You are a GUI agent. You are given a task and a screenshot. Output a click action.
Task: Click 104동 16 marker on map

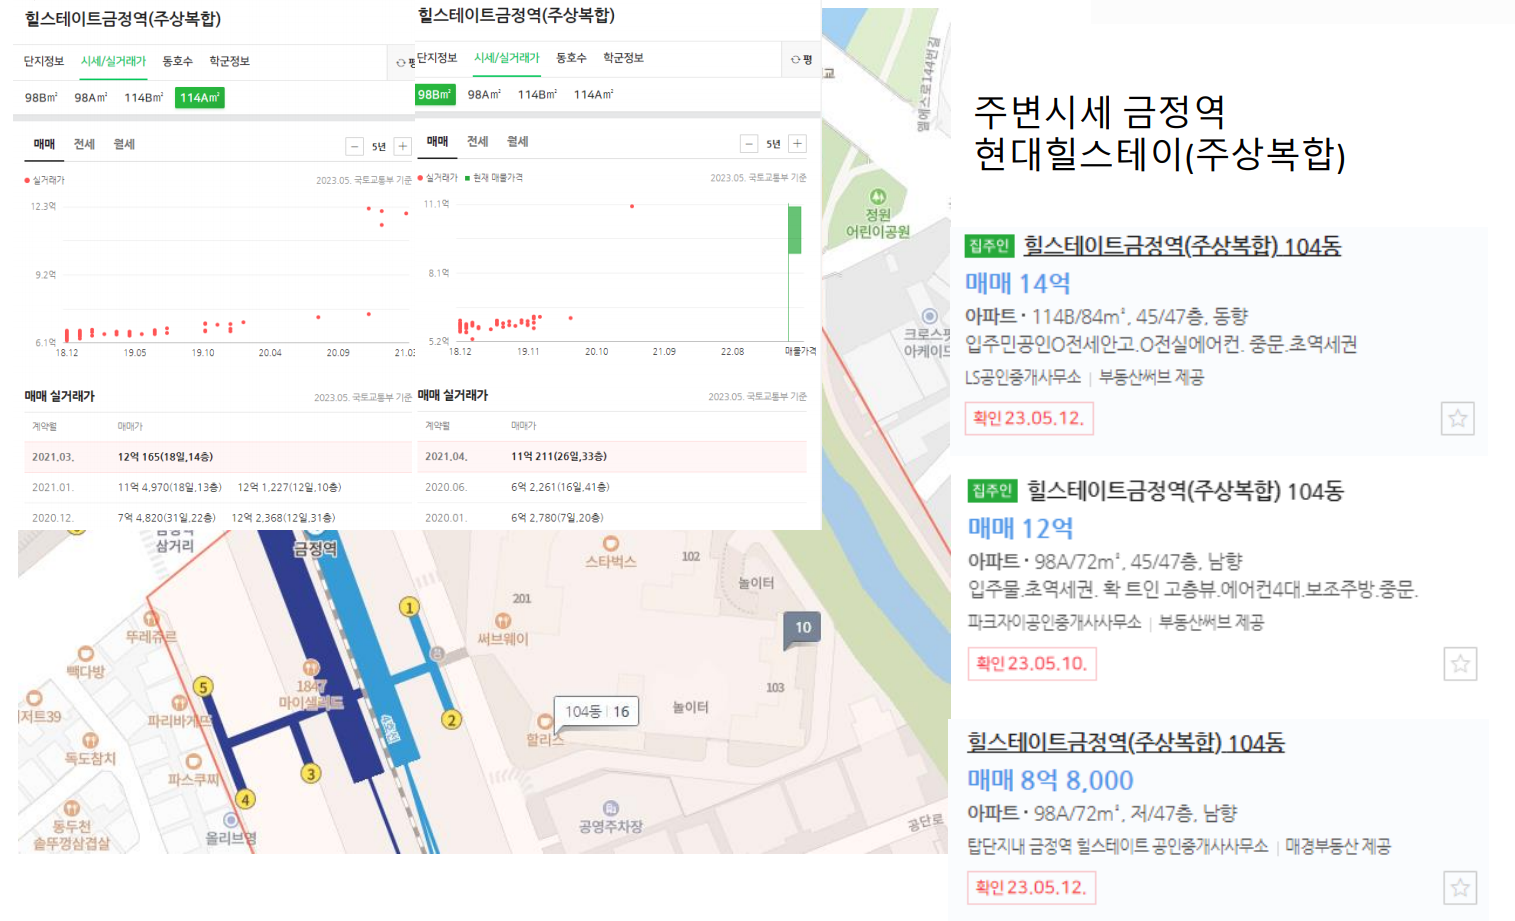click(x=597, y=711)
